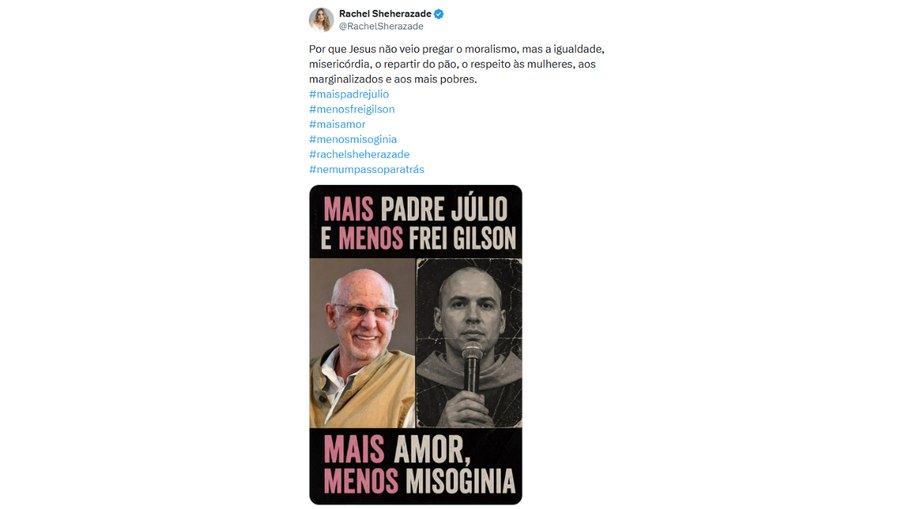Image resolution: width=906 pixels, height=509 pixels.
Task: Follow the #maisamor hashtag link
Action: pyautogui.click(x=337, y=124)
